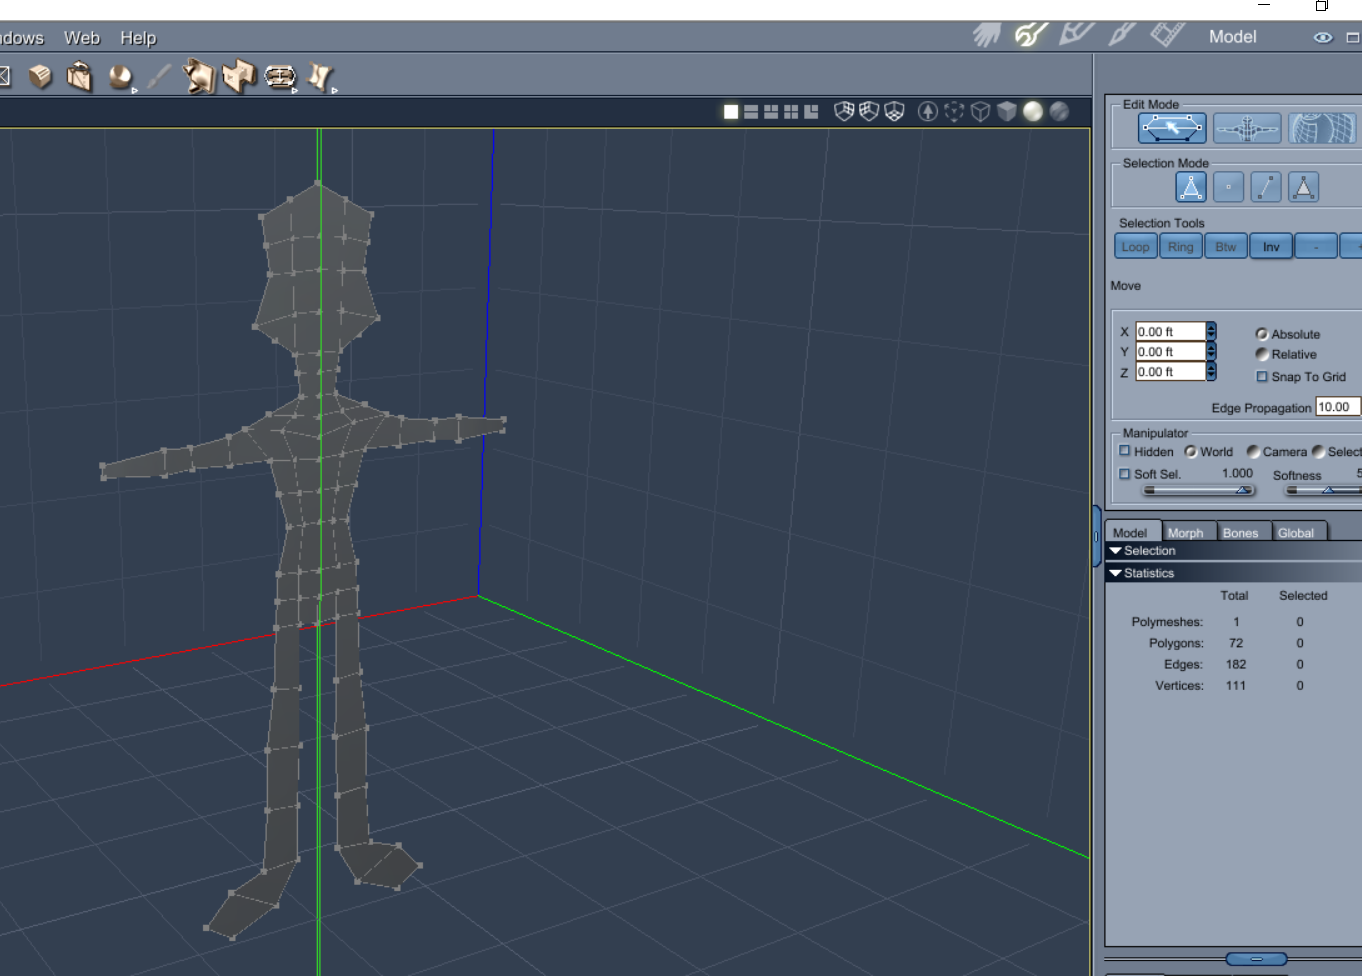Screen dimensions: 1362x976
Task: Click the third working-box plane icon
Action: coord(894,111)
